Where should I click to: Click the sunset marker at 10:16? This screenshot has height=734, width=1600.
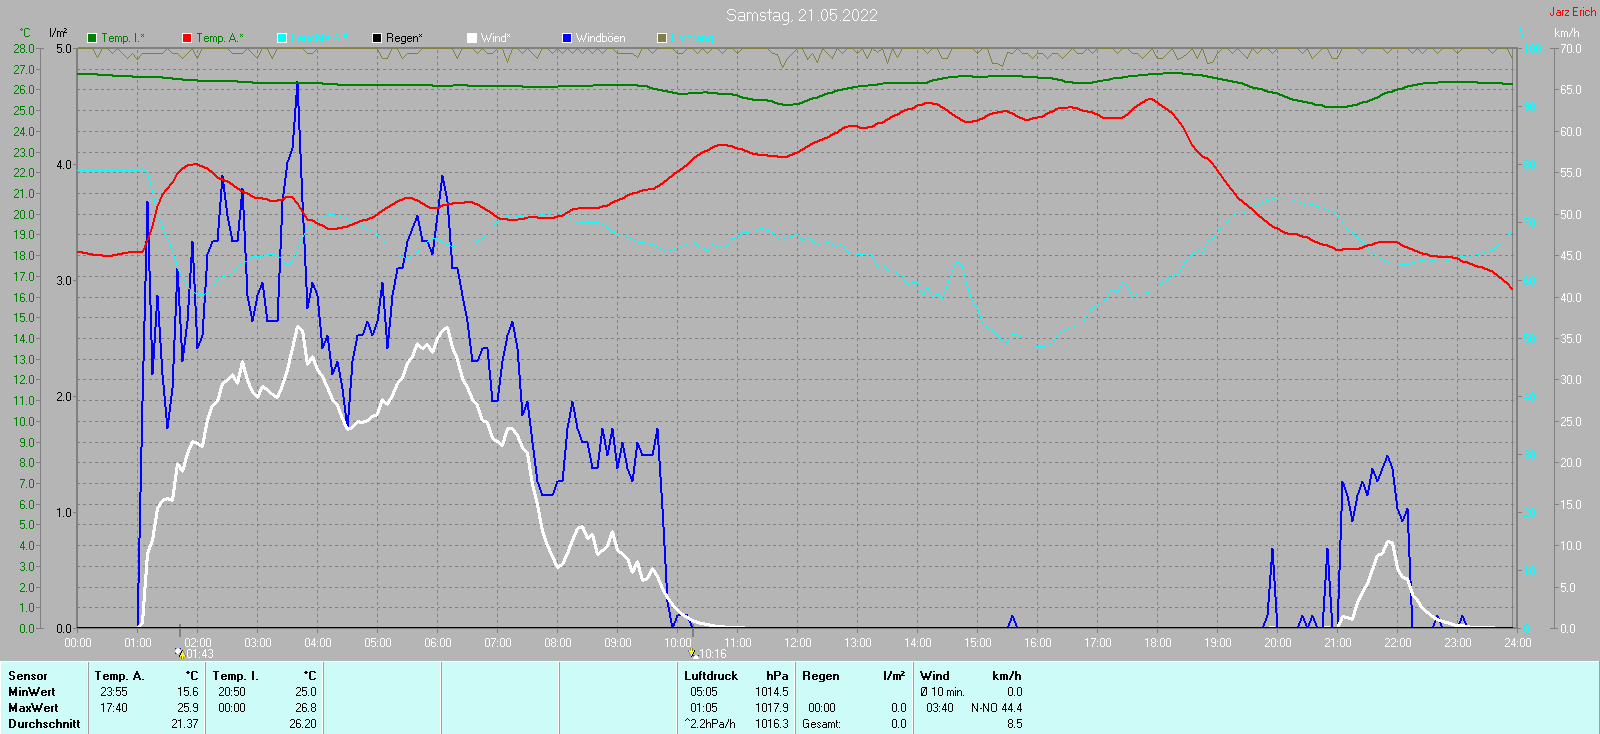(692, 653)
